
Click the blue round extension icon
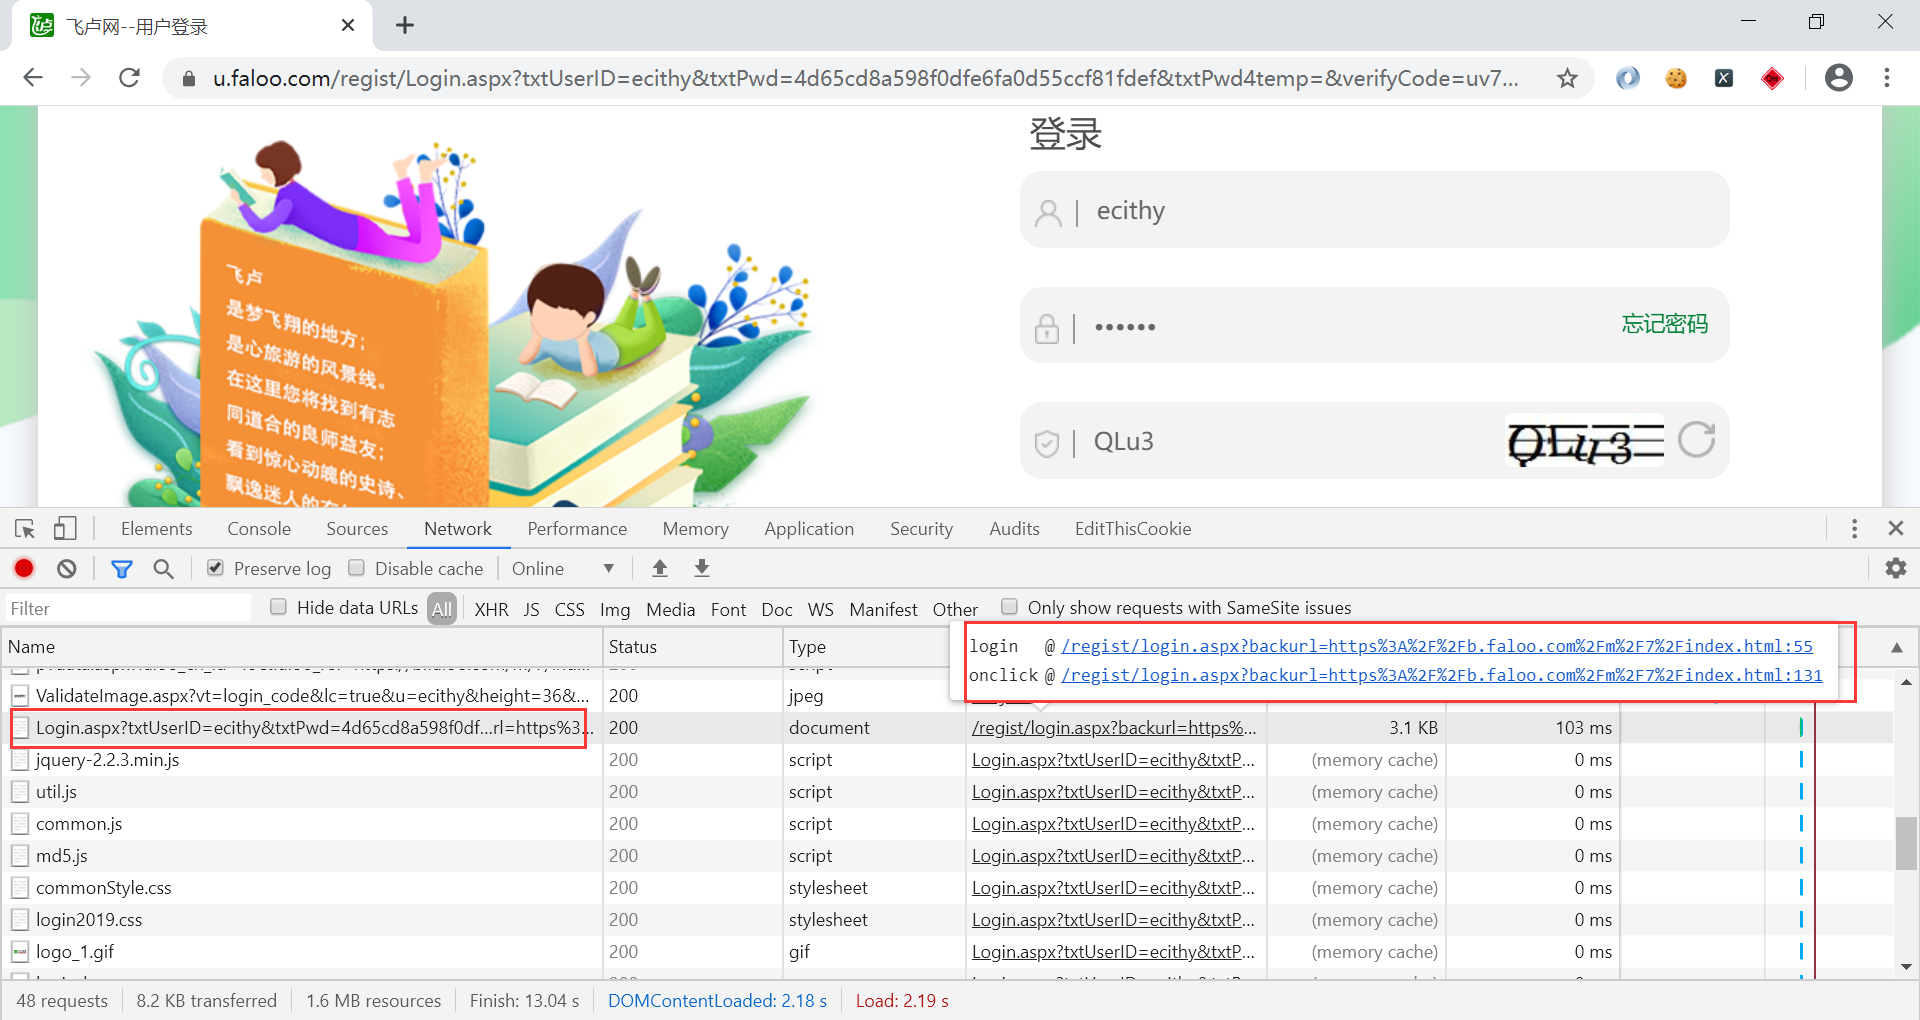pos(1628,78)
